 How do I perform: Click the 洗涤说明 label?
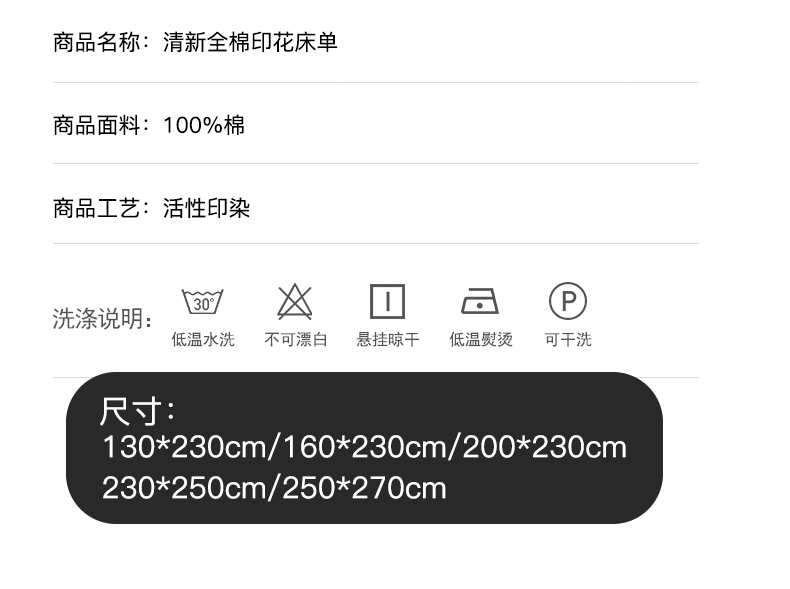tap(96, 318)
